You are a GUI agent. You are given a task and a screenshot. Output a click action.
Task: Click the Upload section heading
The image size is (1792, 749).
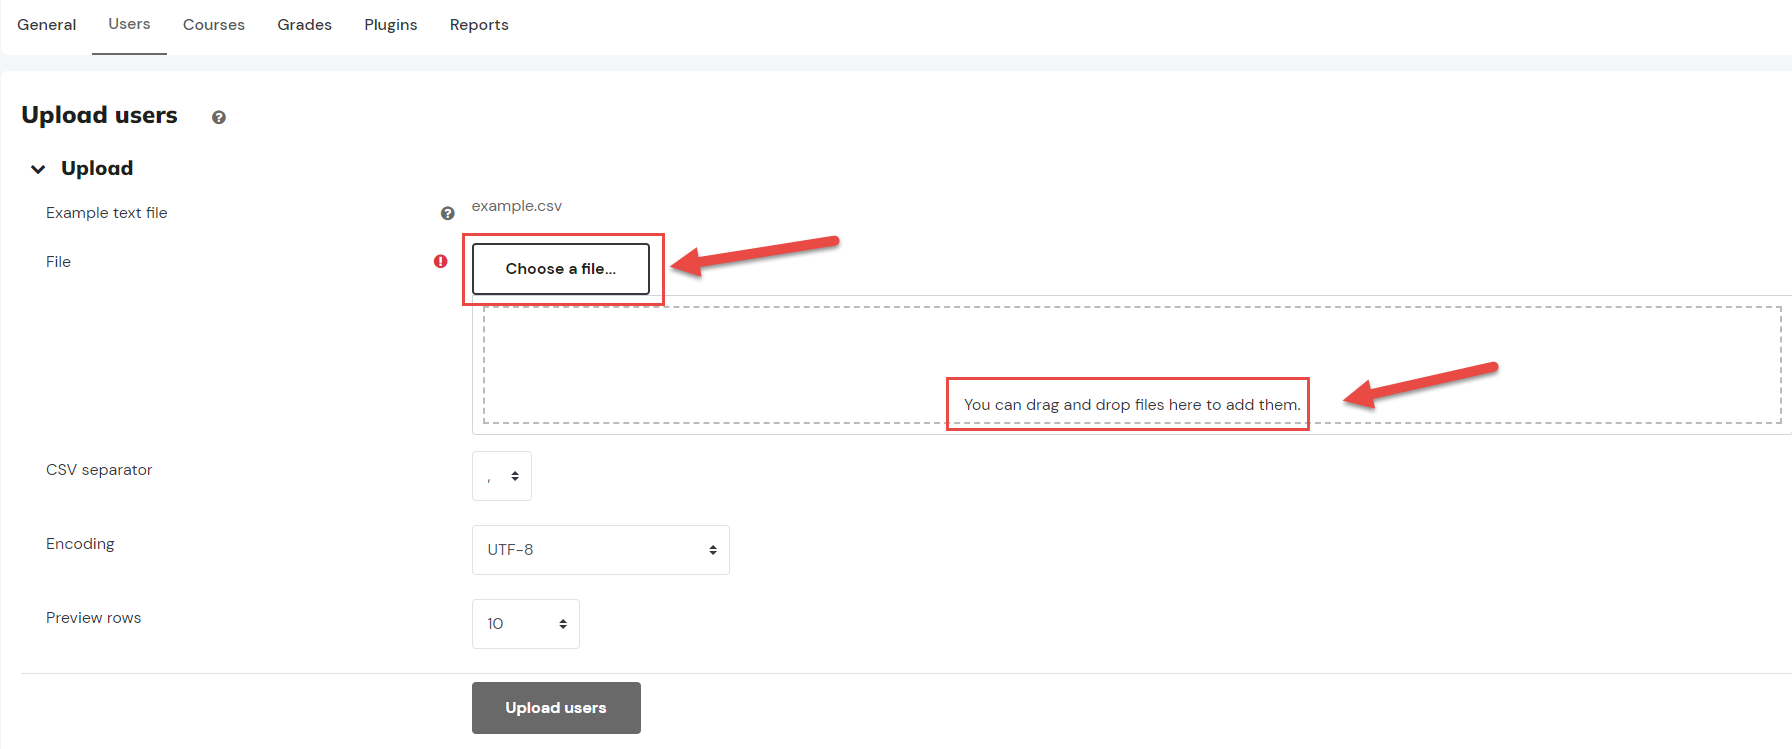click(97, 168)
